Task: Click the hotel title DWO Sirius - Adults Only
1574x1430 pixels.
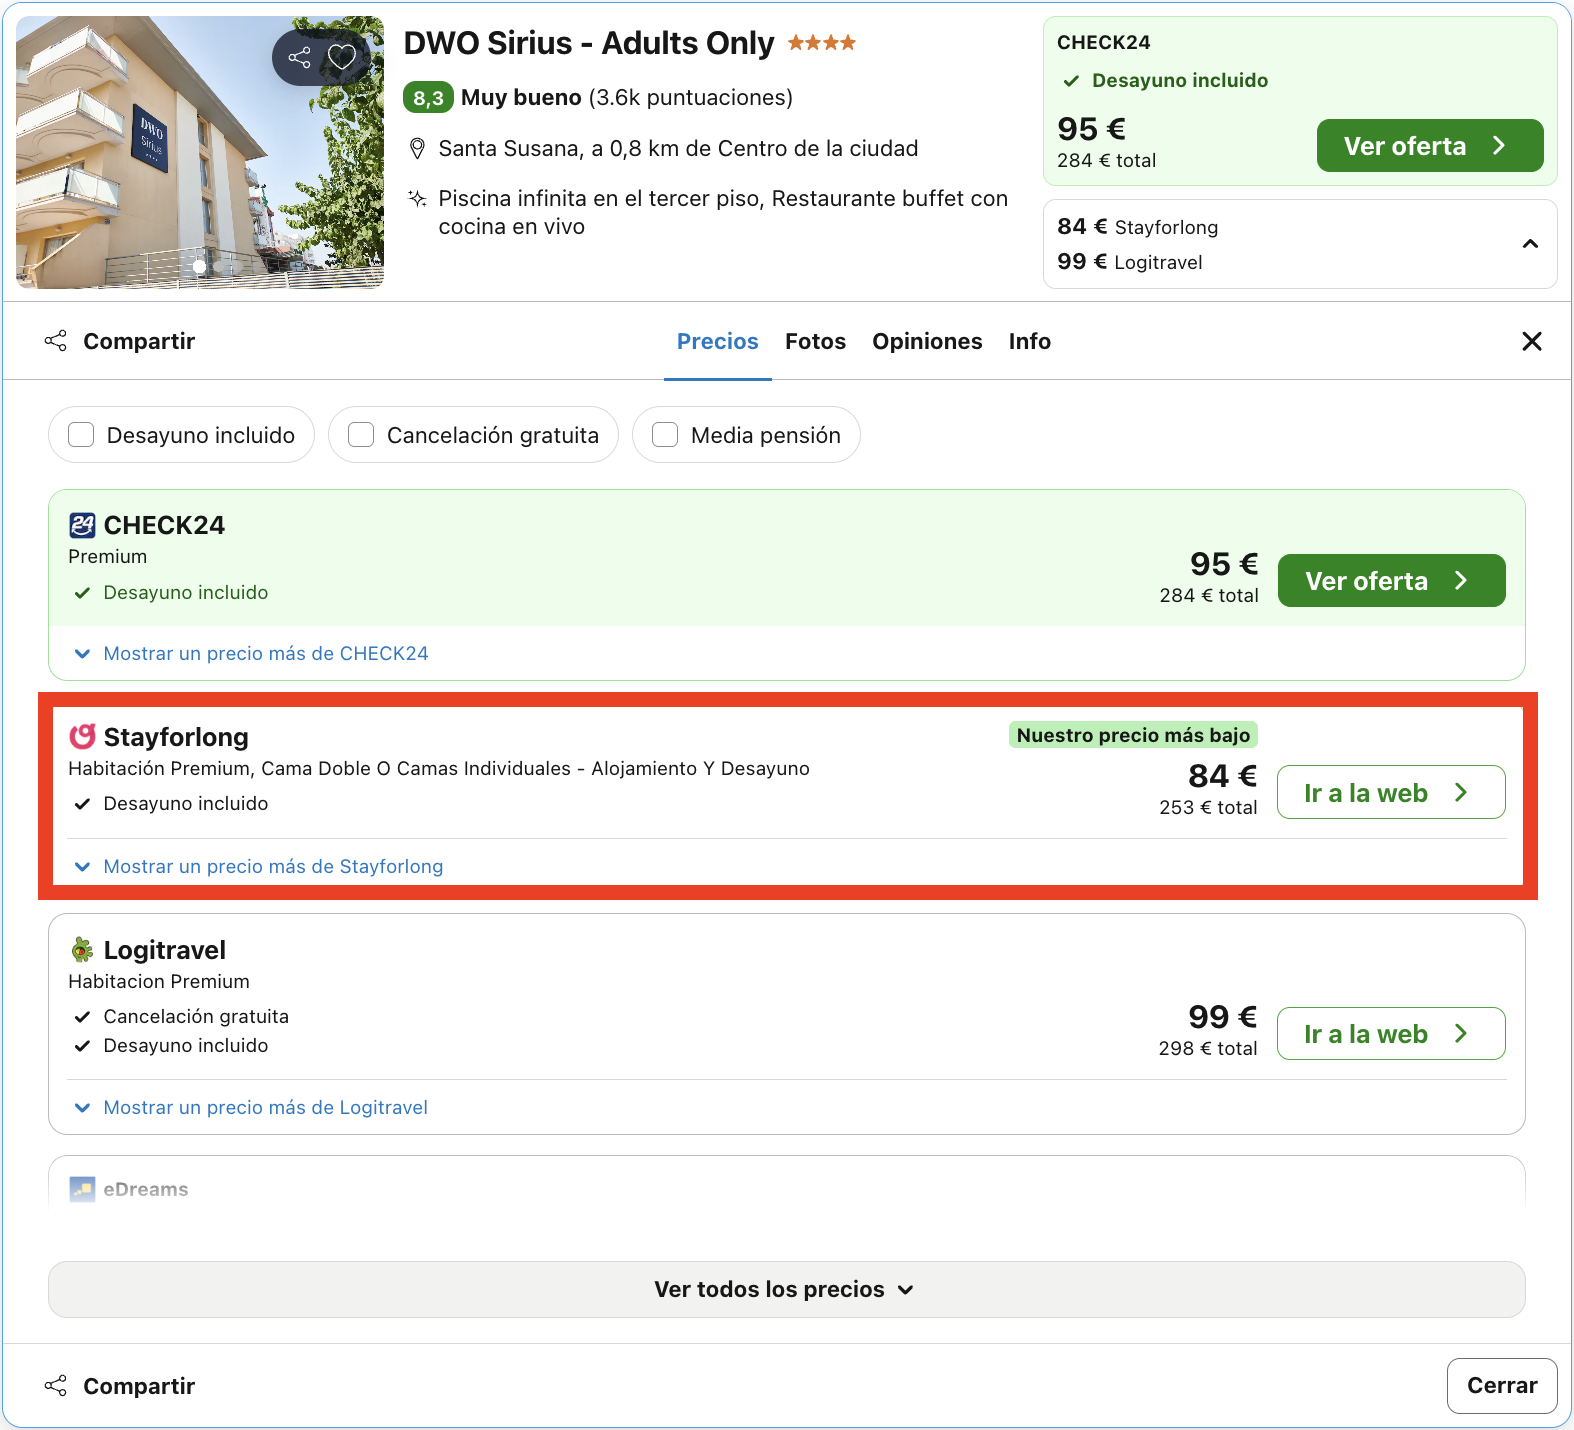Action: click(x=589, y=44)
